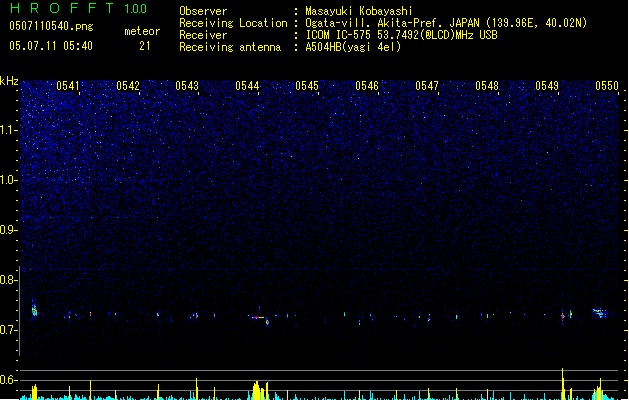Click the horizontal red echo trace near 0544
Screen dimensions: 629x400
(257, 318)
